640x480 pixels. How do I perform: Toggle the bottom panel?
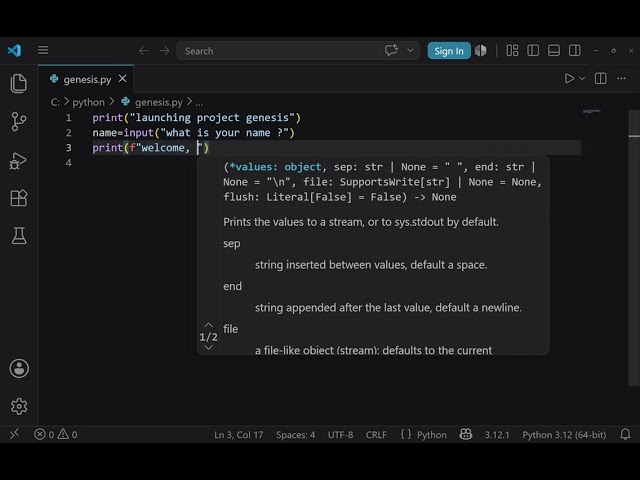554,50
